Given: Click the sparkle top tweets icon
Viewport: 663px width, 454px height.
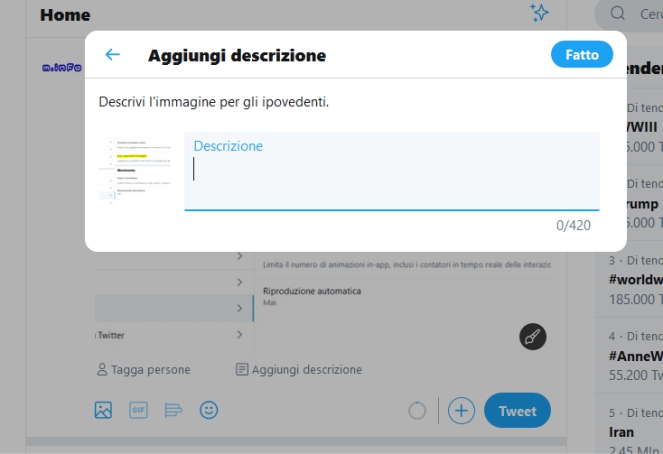Looking at the screenshot, I should coord(539,13).
